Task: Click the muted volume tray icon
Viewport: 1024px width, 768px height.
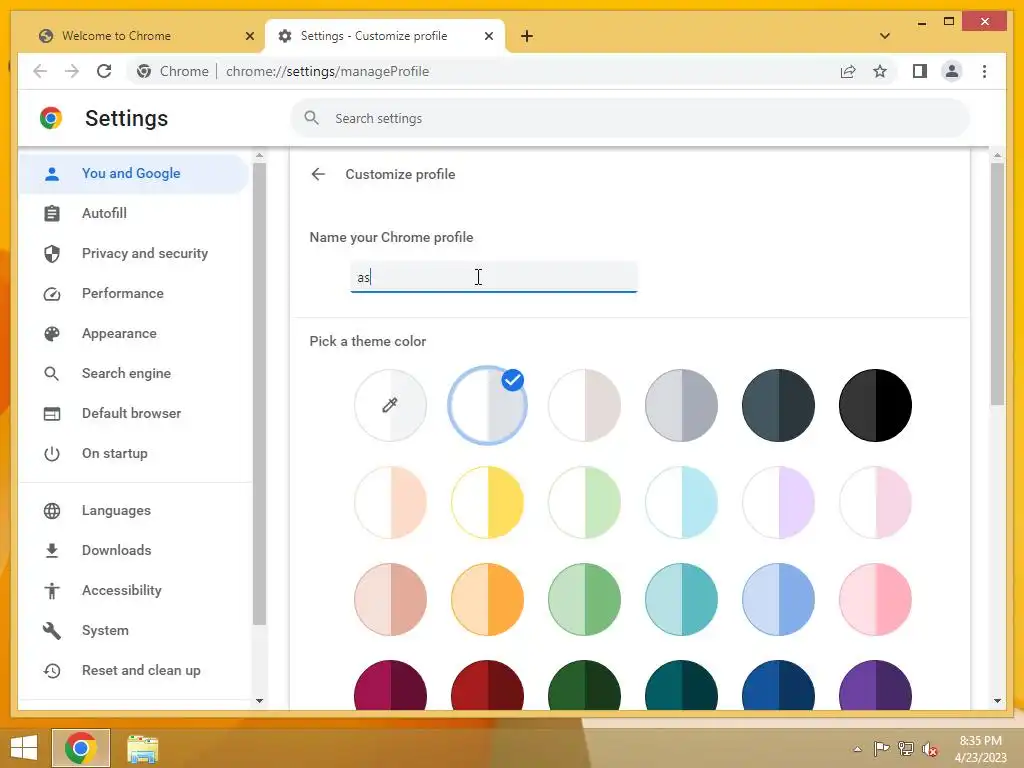Action: click(x=930, y=749)
